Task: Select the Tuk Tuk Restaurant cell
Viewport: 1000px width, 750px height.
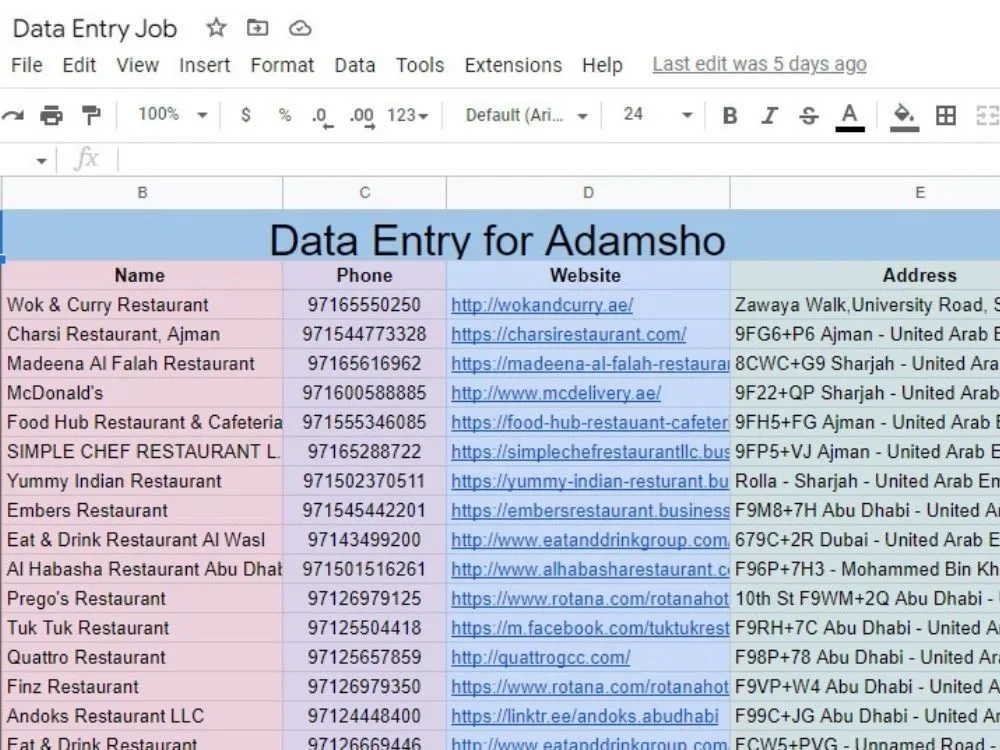Action: (x=142, y=628)
